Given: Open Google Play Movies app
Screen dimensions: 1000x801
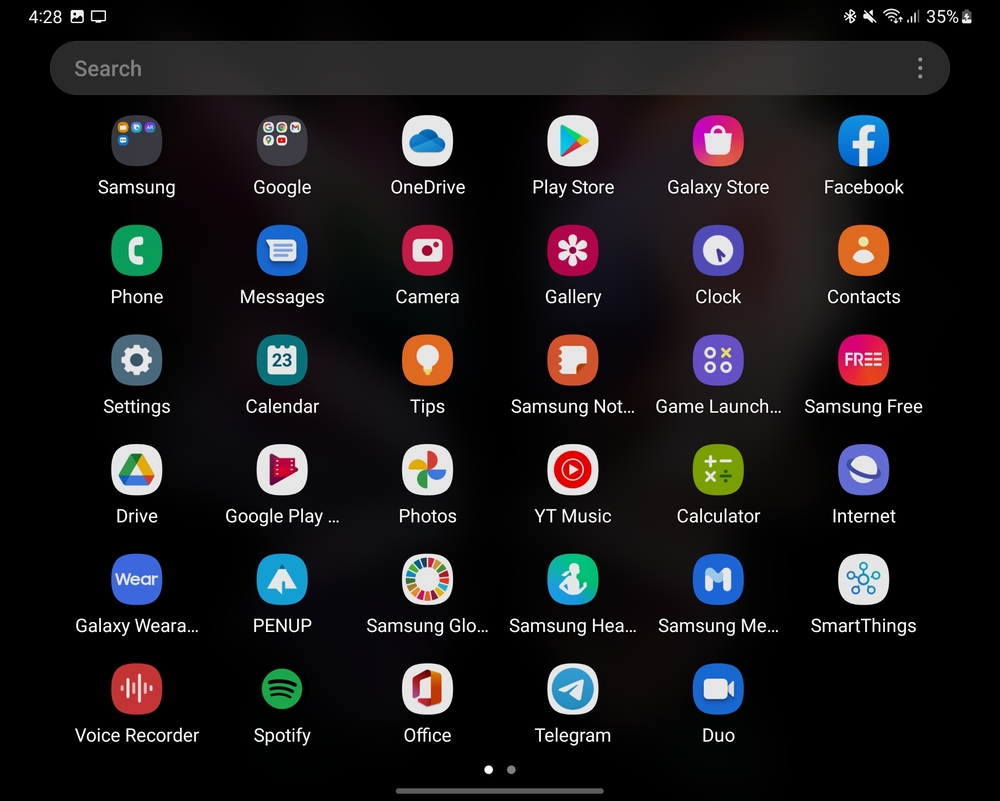Looking at the screenshot, I should 282,470.
